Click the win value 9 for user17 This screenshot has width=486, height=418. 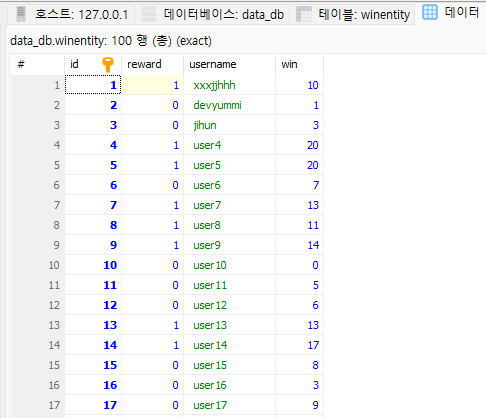tap(299, 405)
